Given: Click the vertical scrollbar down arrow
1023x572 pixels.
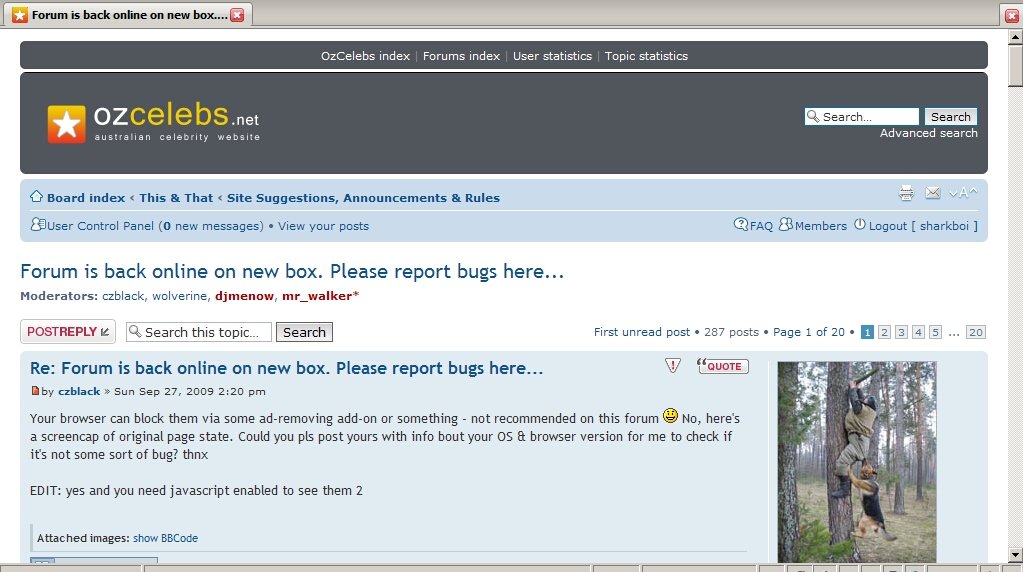Looking at the screenshot, I should tap(1014, 555).
